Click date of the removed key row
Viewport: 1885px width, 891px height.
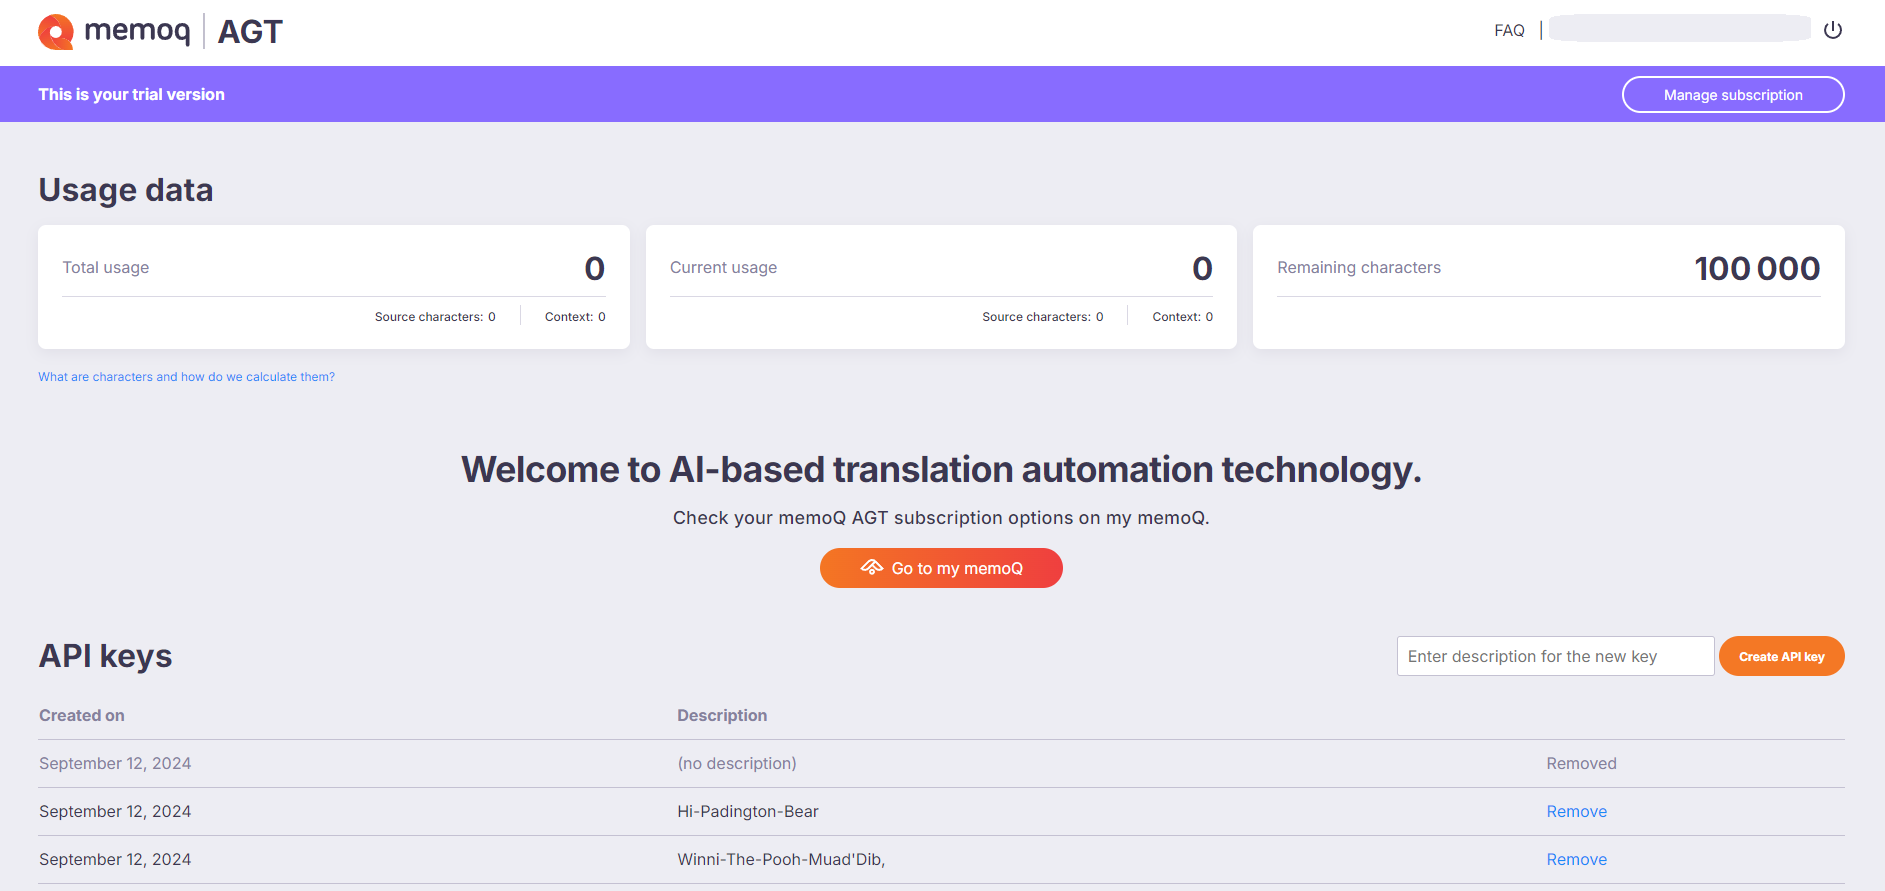tap(115, 763)
